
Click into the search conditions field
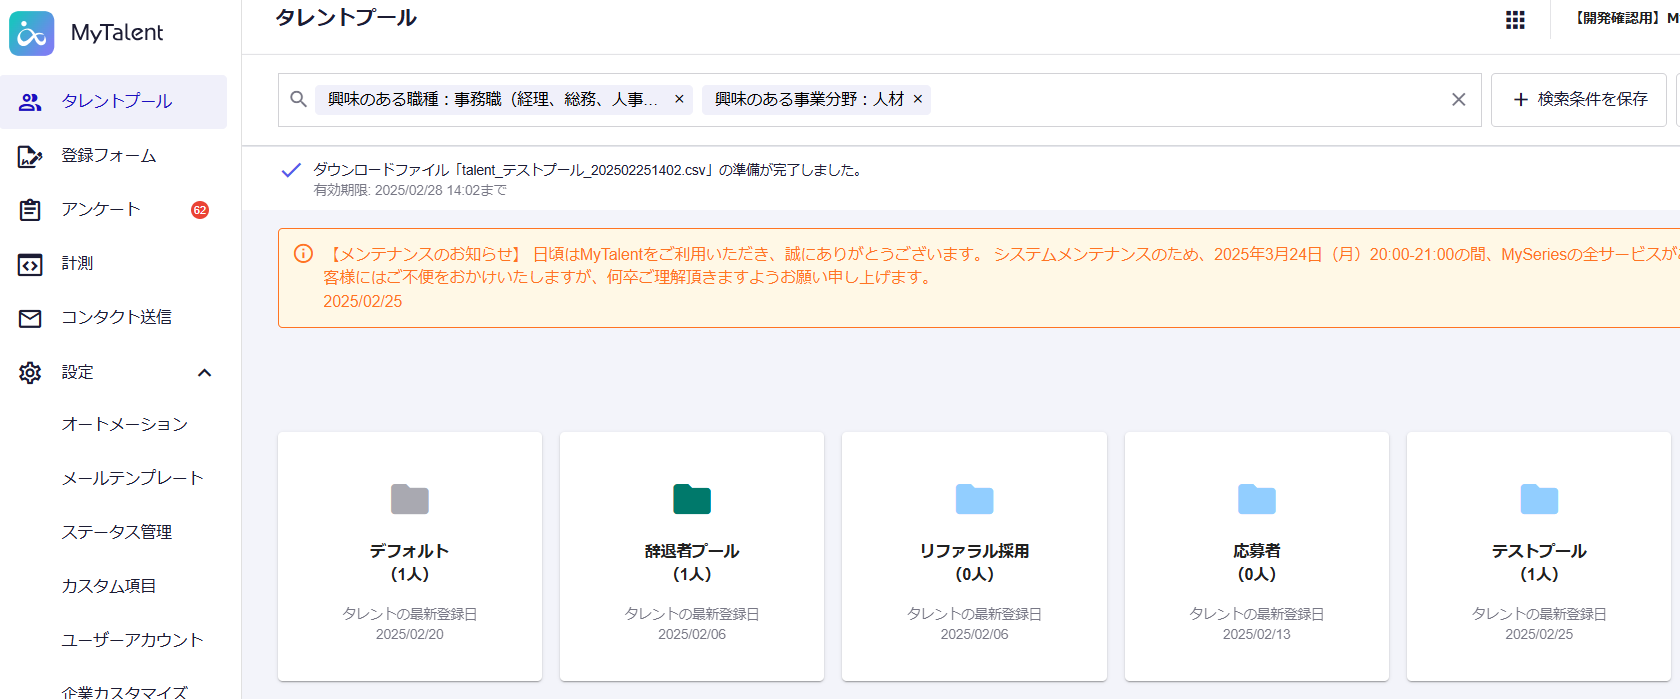(1180, 99)
